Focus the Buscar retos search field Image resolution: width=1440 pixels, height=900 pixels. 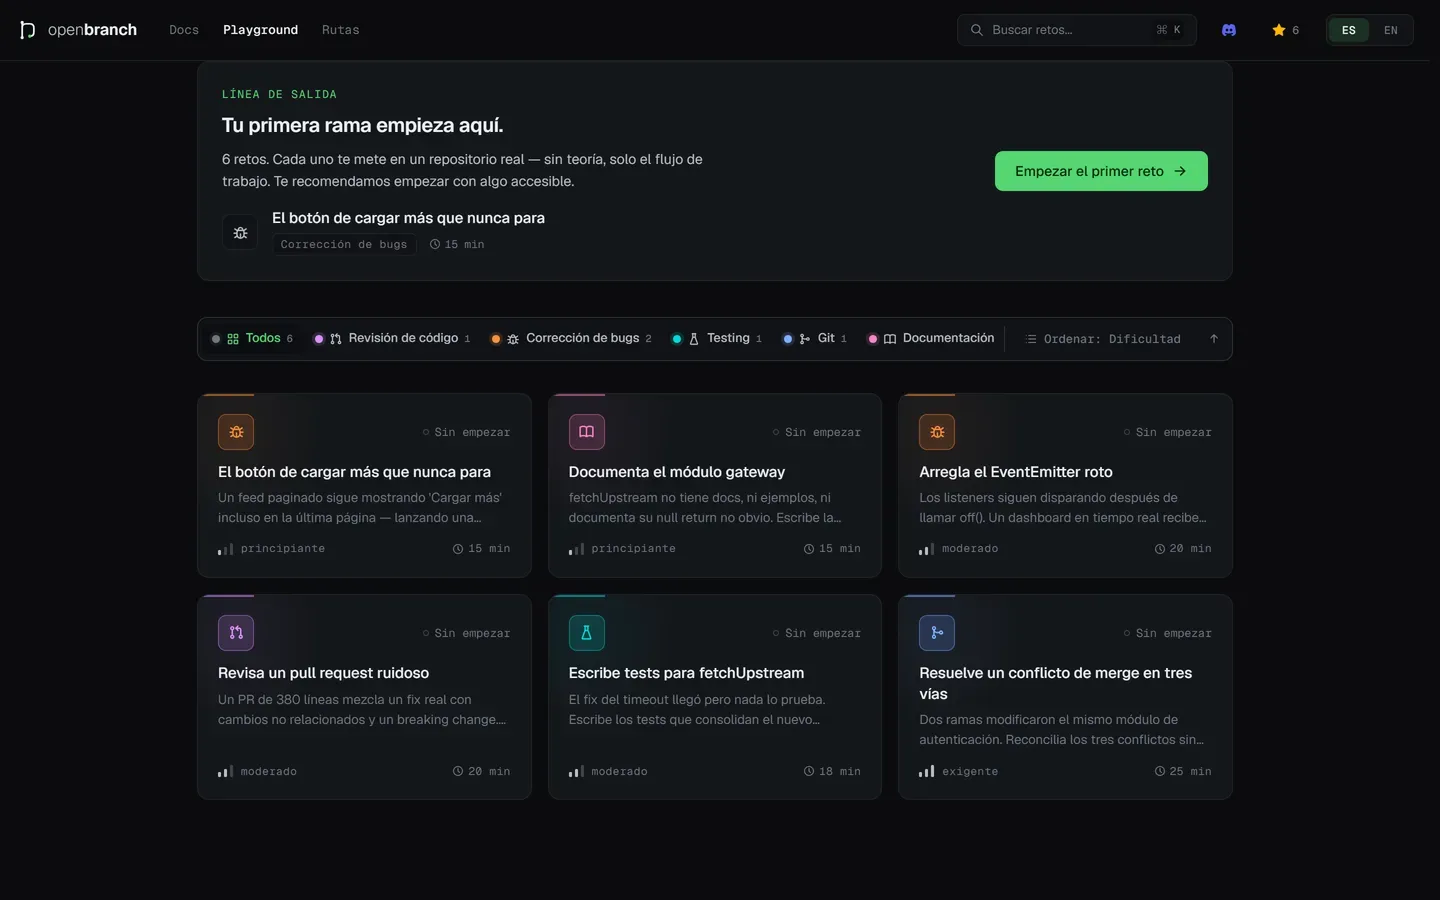click(1077, 30)
